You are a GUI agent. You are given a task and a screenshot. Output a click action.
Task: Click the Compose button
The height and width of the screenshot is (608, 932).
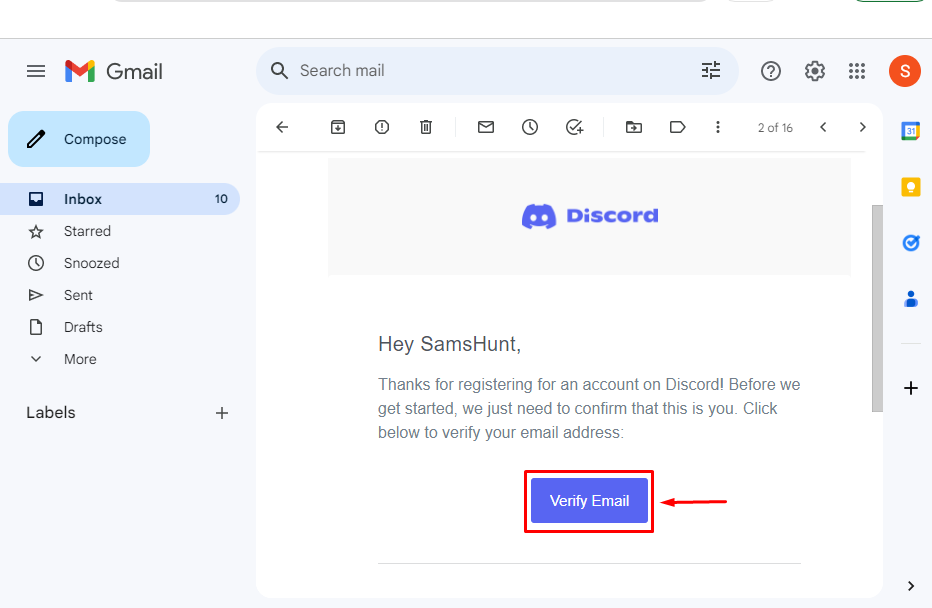[x=79, y=139]
